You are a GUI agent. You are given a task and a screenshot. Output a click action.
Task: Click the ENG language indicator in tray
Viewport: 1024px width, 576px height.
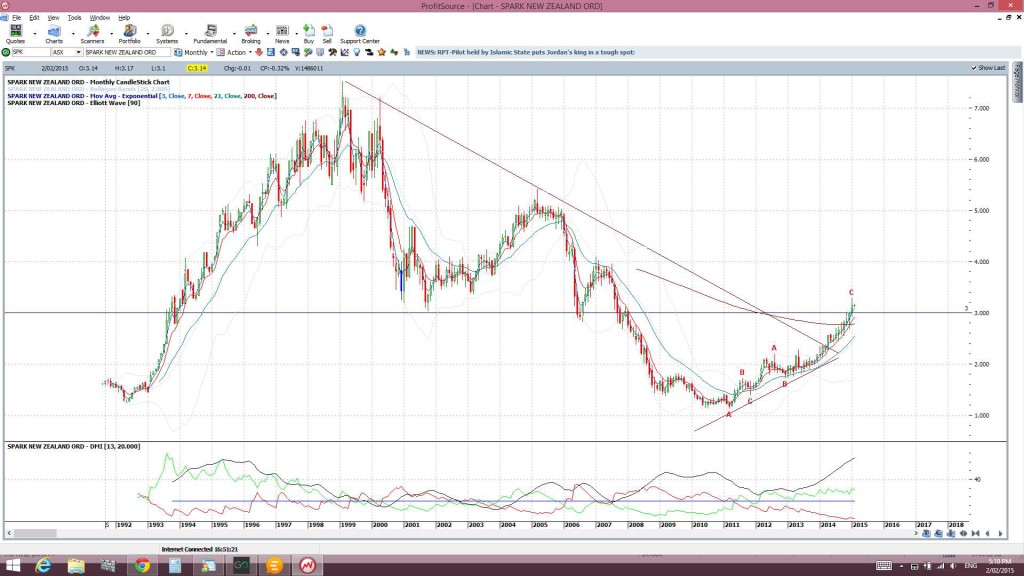(x=970, y=566)
